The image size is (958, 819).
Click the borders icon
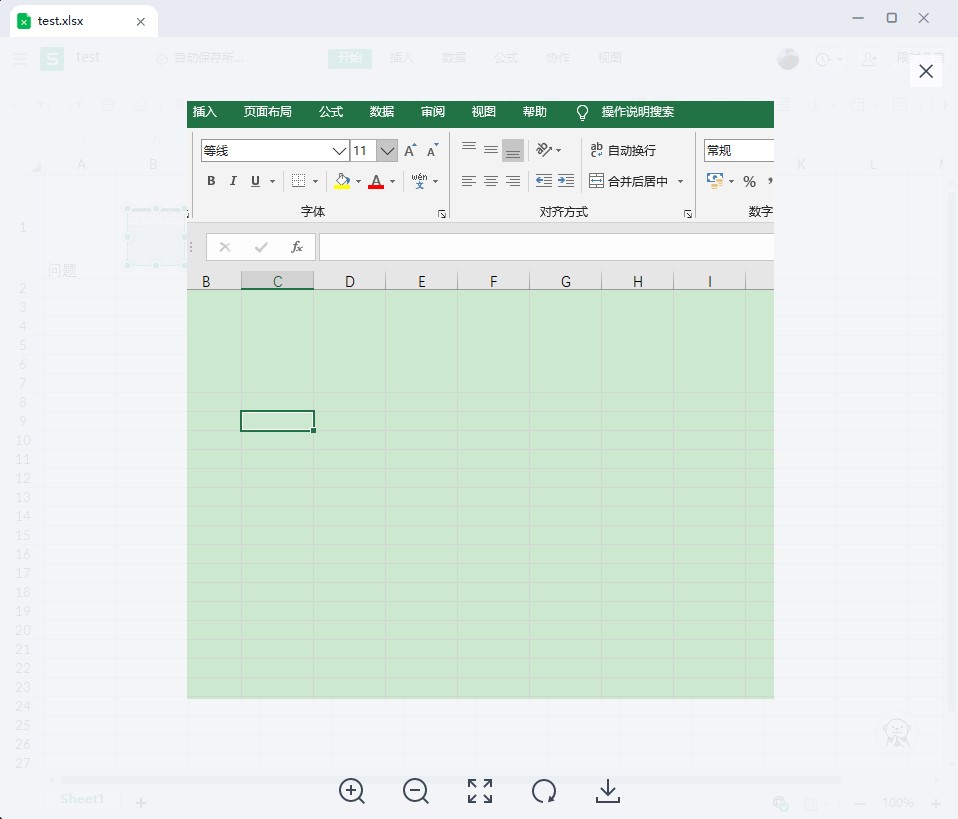pyautogui.click(x=298, y=181)
